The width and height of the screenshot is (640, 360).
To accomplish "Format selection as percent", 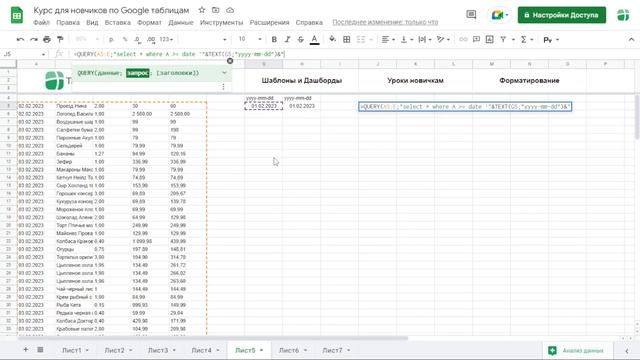I will (125, 40).
